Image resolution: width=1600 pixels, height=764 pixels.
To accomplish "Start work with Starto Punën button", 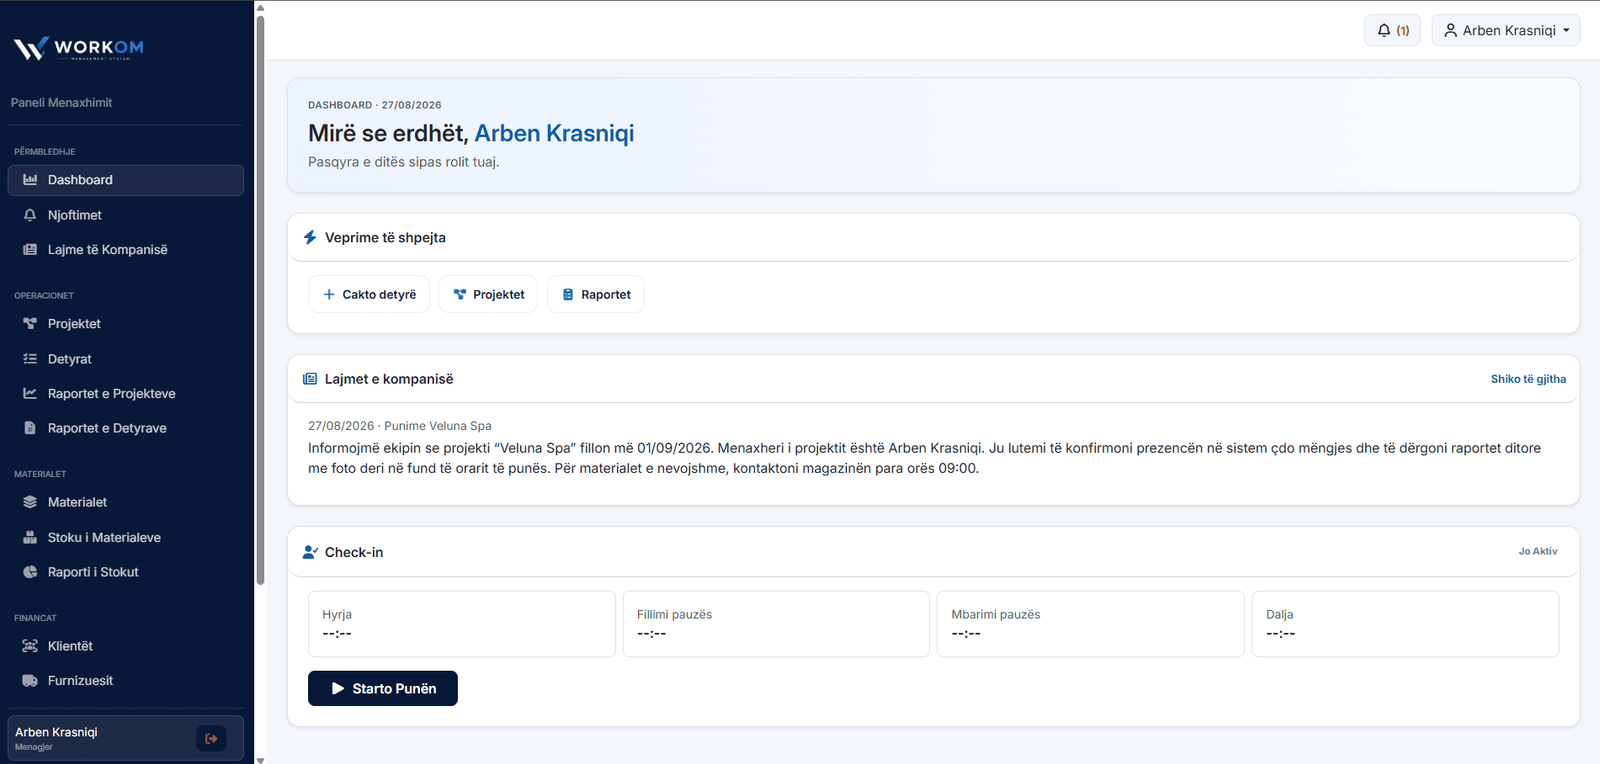I will coord(383,689).
